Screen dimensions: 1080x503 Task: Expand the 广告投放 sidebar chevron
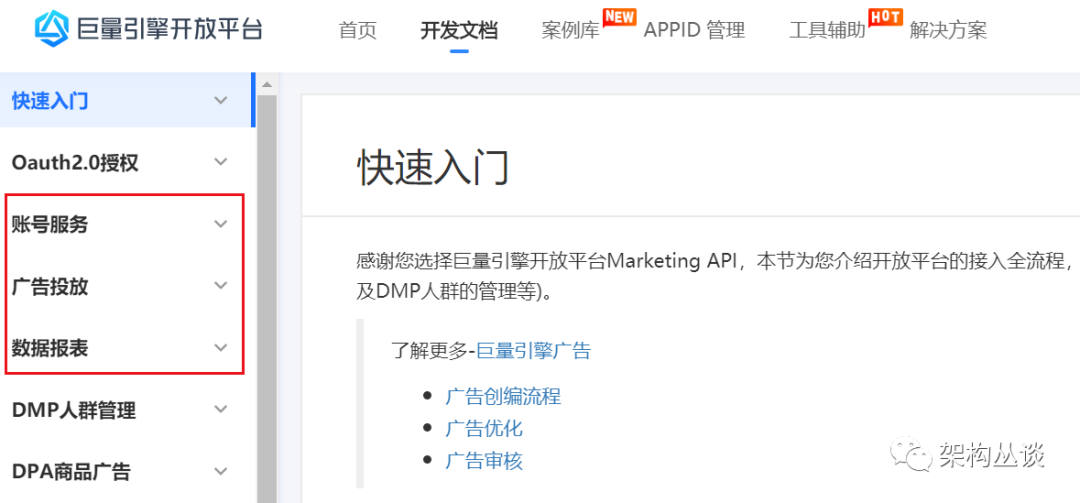220,286
